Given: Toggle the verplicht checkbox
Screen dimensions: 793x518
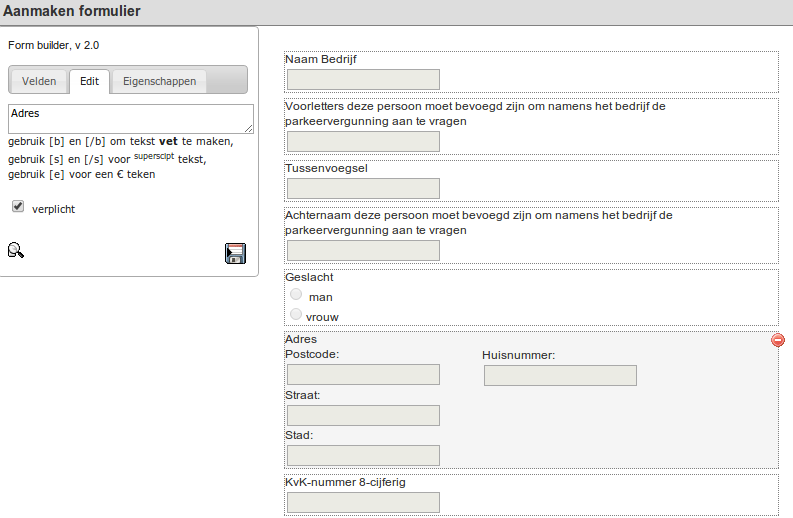Looking at the screenshot, I should [x=17, y=207].
